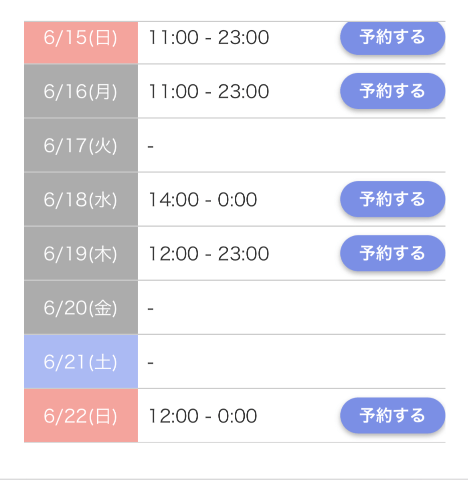This screenshot has width=468, height=480.
Task: Select the 6/16(月) date cell
Action: [x=81, y=91]
